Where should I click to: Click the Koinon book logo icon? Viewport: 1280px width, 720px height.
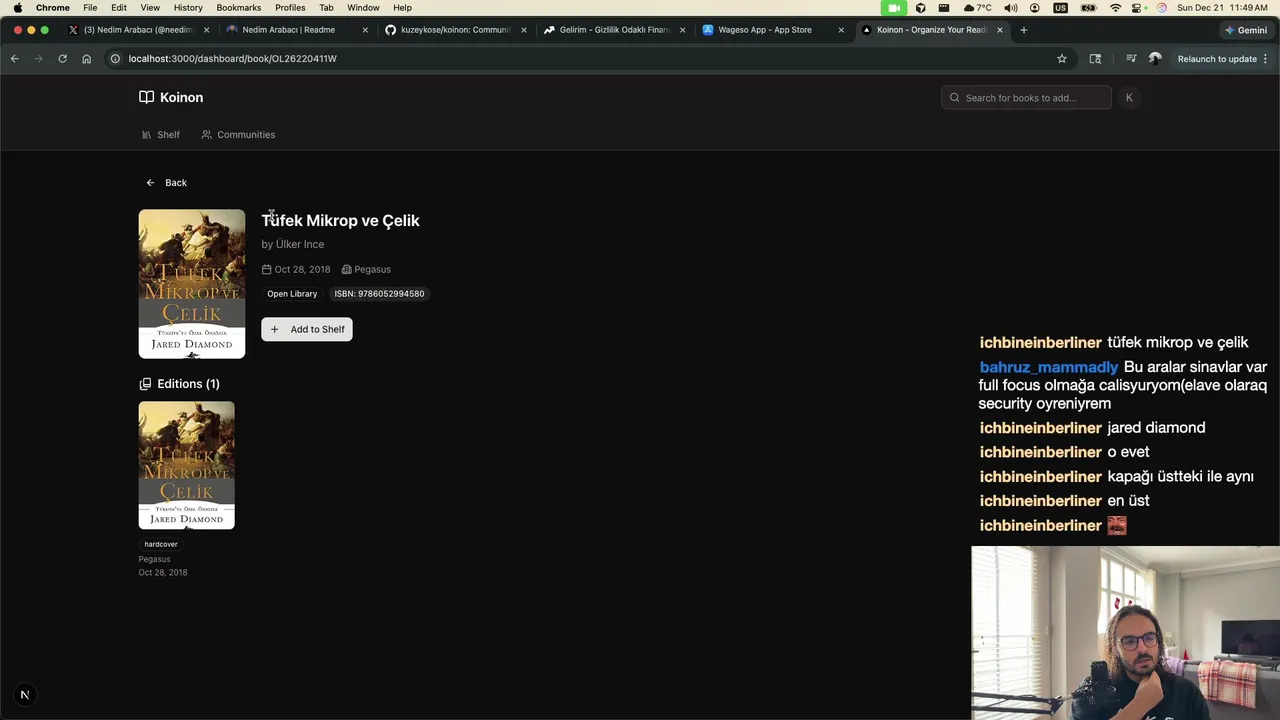(146, 97)
